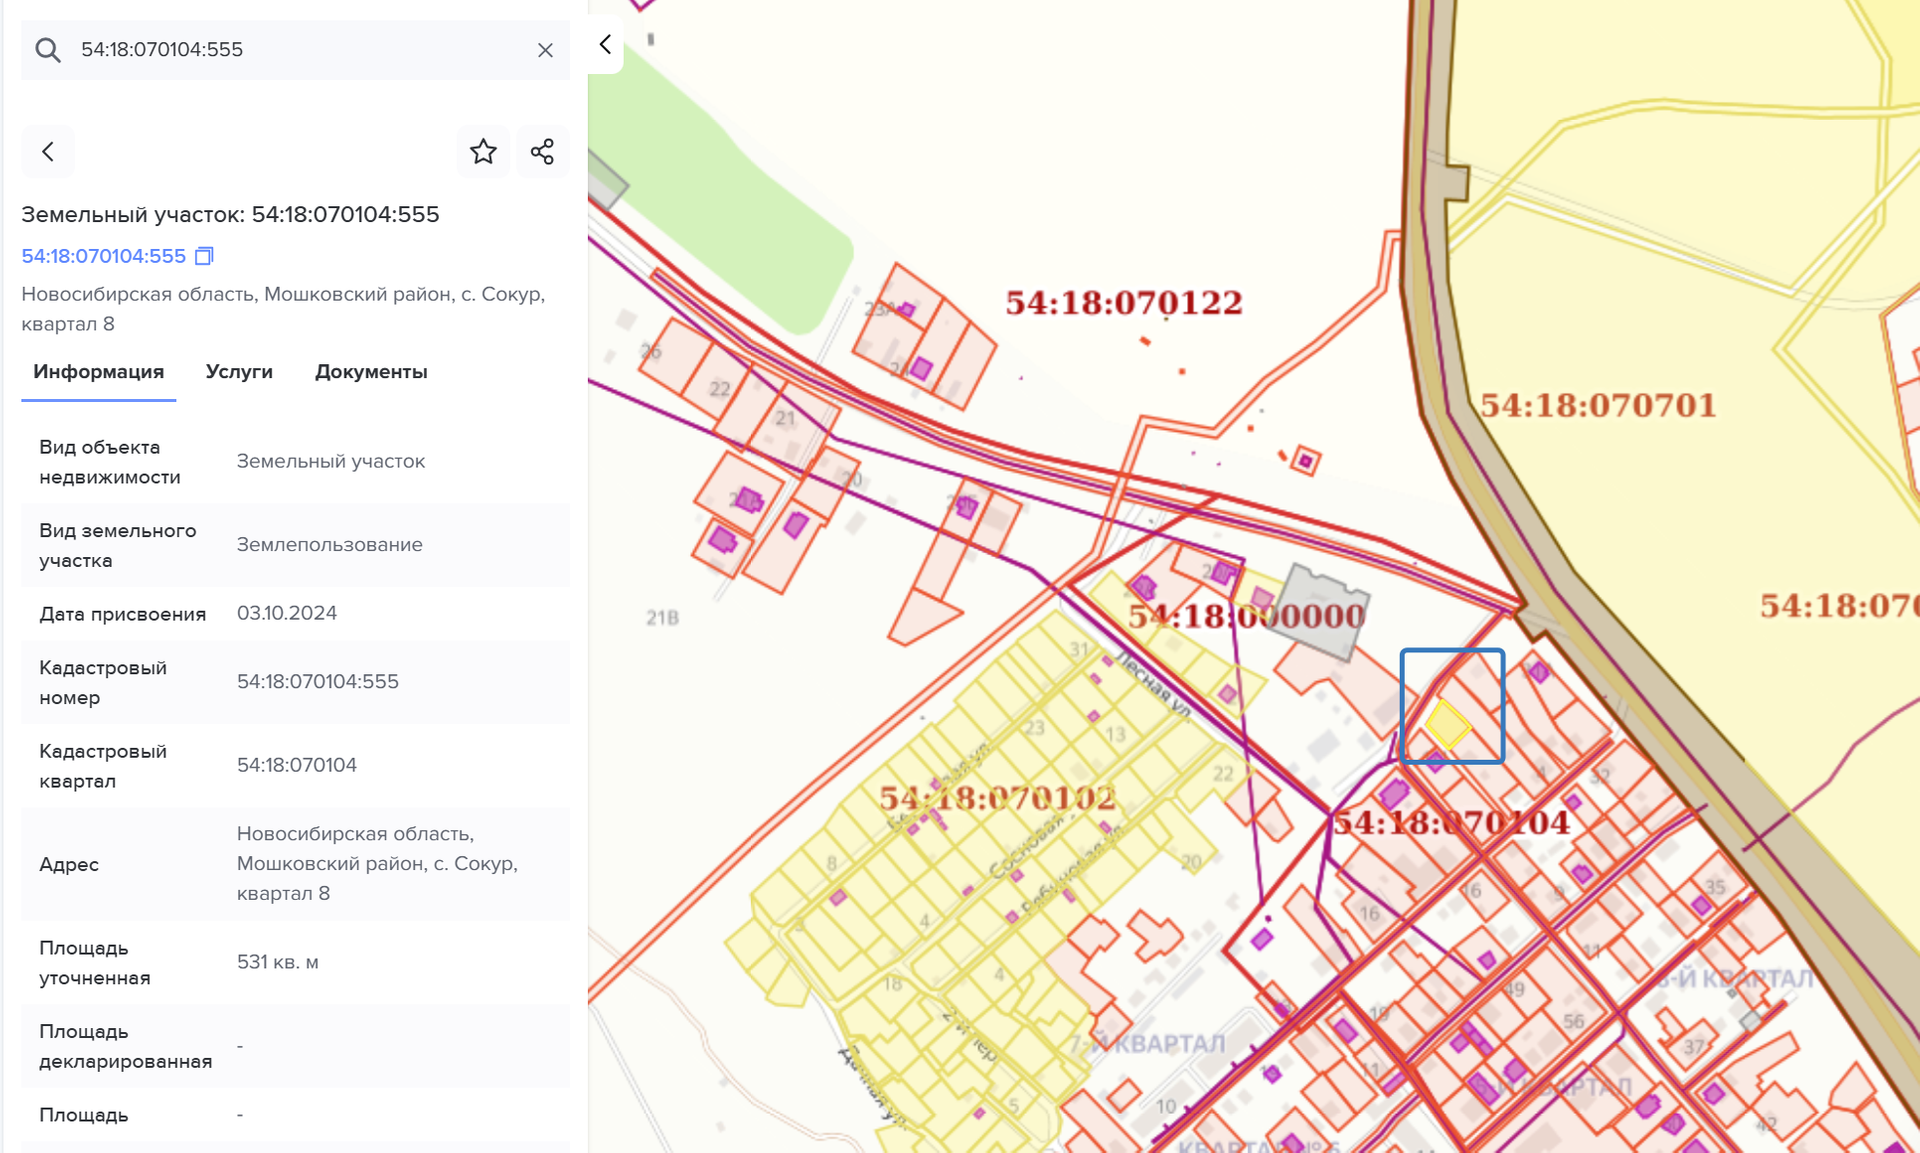Switch to the Услуги tab
1920x1153 pixels.
coord(239,372)
